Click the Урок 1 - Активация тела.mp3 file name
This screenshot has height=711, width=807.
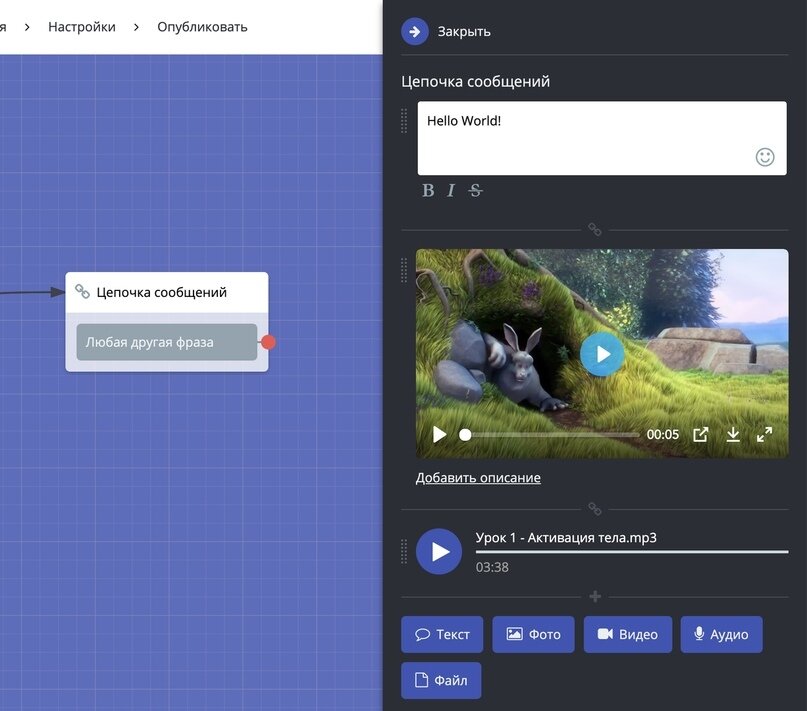[x=566, y=537]
